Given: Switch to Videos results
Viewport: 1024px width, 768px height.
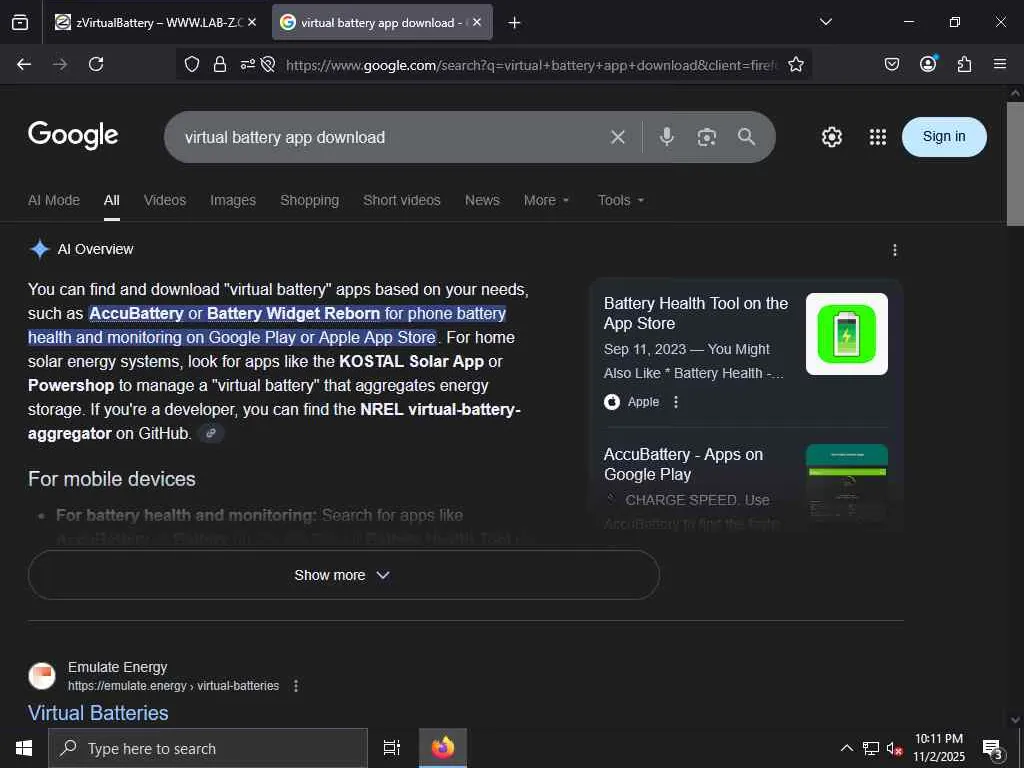Looking at the screenshot, I should point(165,200).
